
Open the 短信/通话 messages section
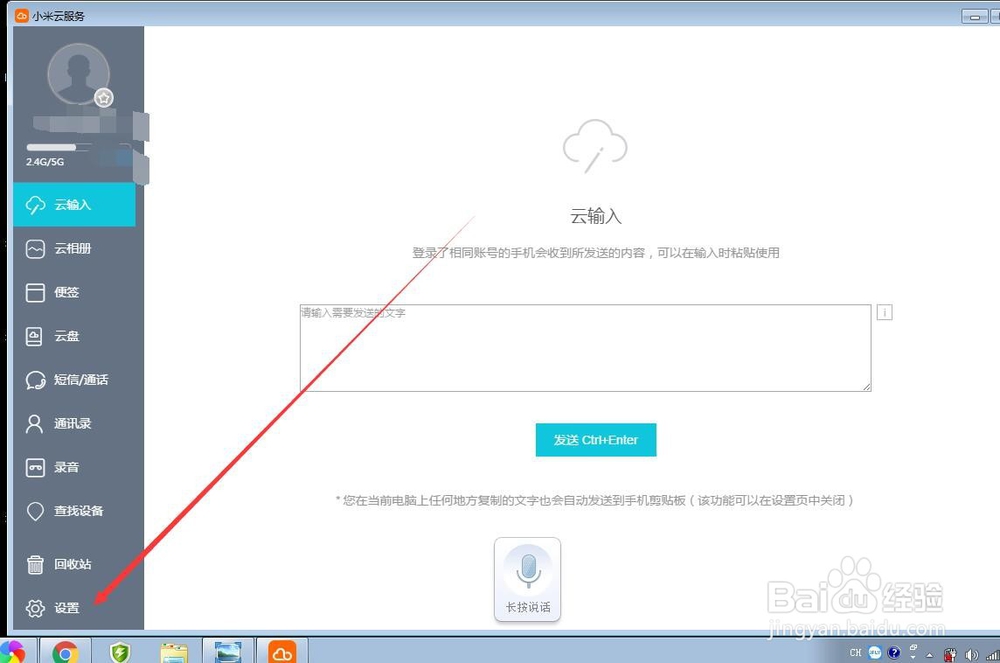(74, 380)
